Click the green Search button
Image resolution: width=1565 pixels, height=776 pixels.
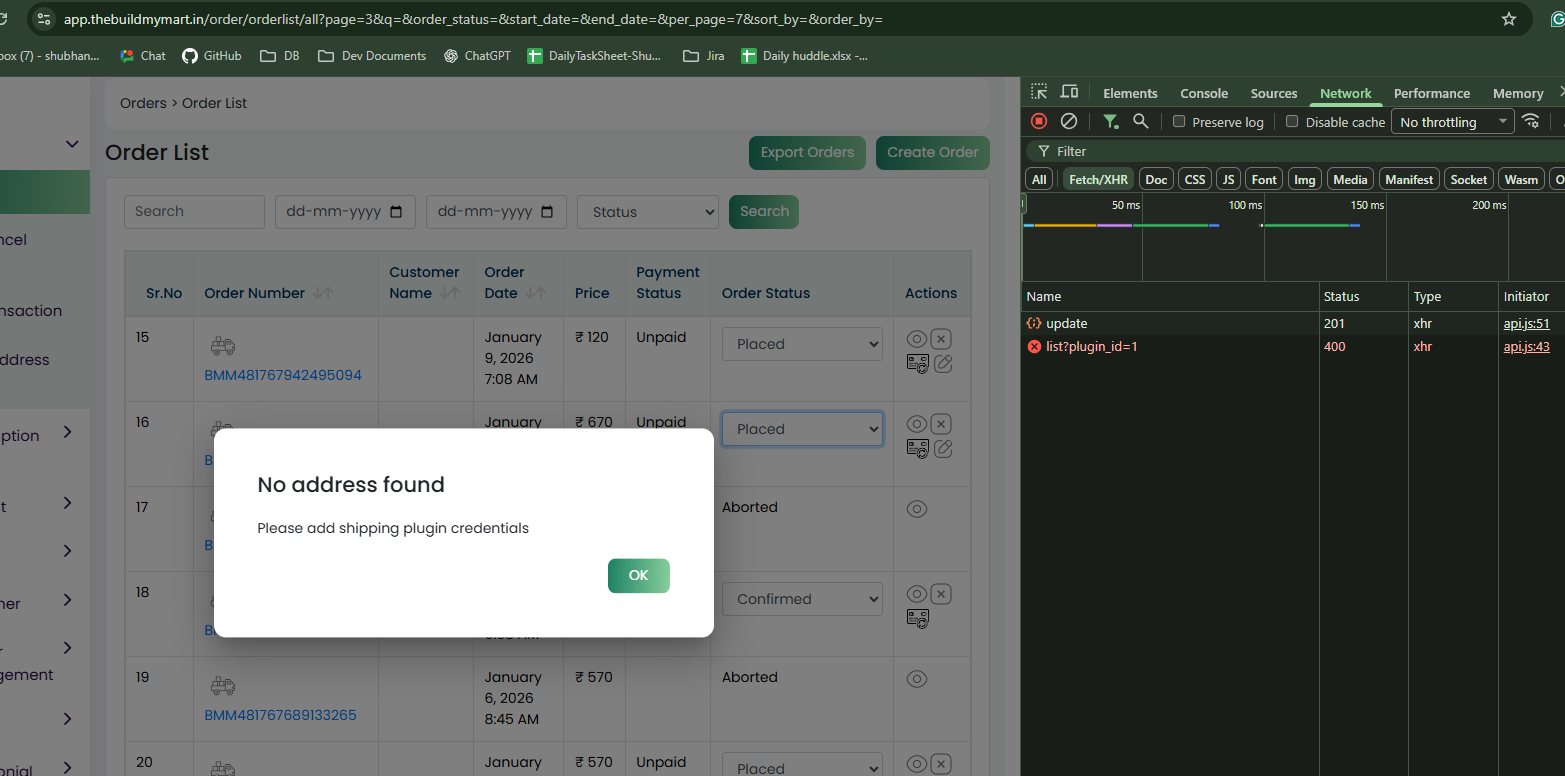(764, 212)
